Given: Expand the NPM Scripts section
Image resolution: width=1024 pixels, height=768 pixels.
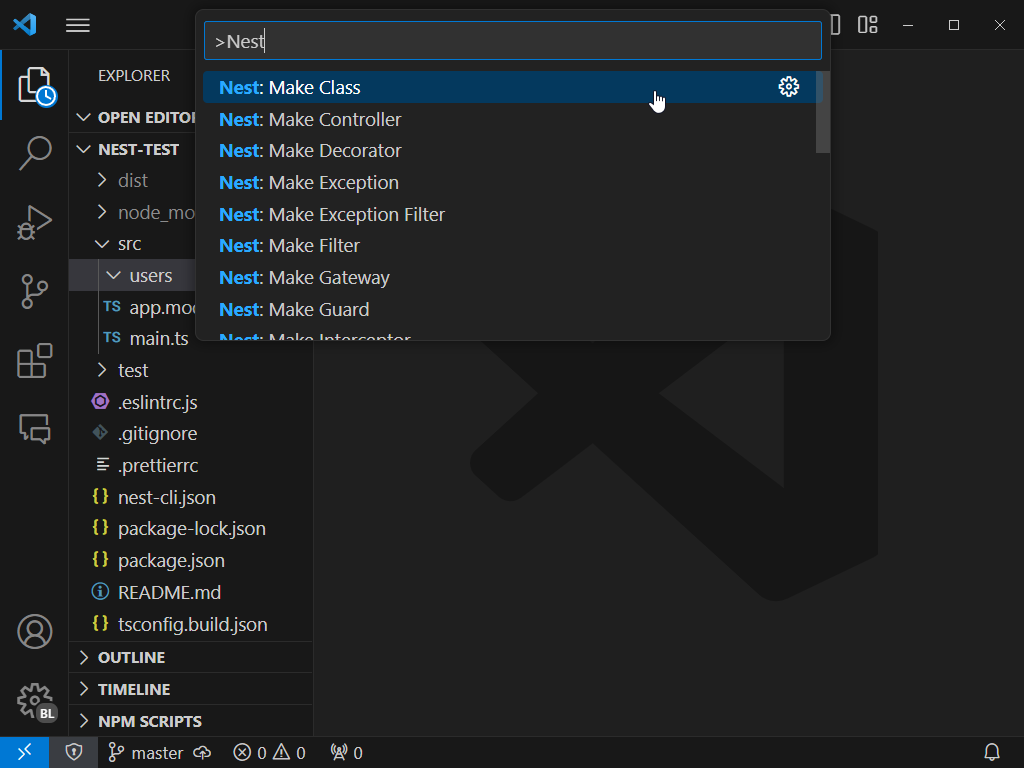Looking at the screenshot, I should (x=191, y=722).
